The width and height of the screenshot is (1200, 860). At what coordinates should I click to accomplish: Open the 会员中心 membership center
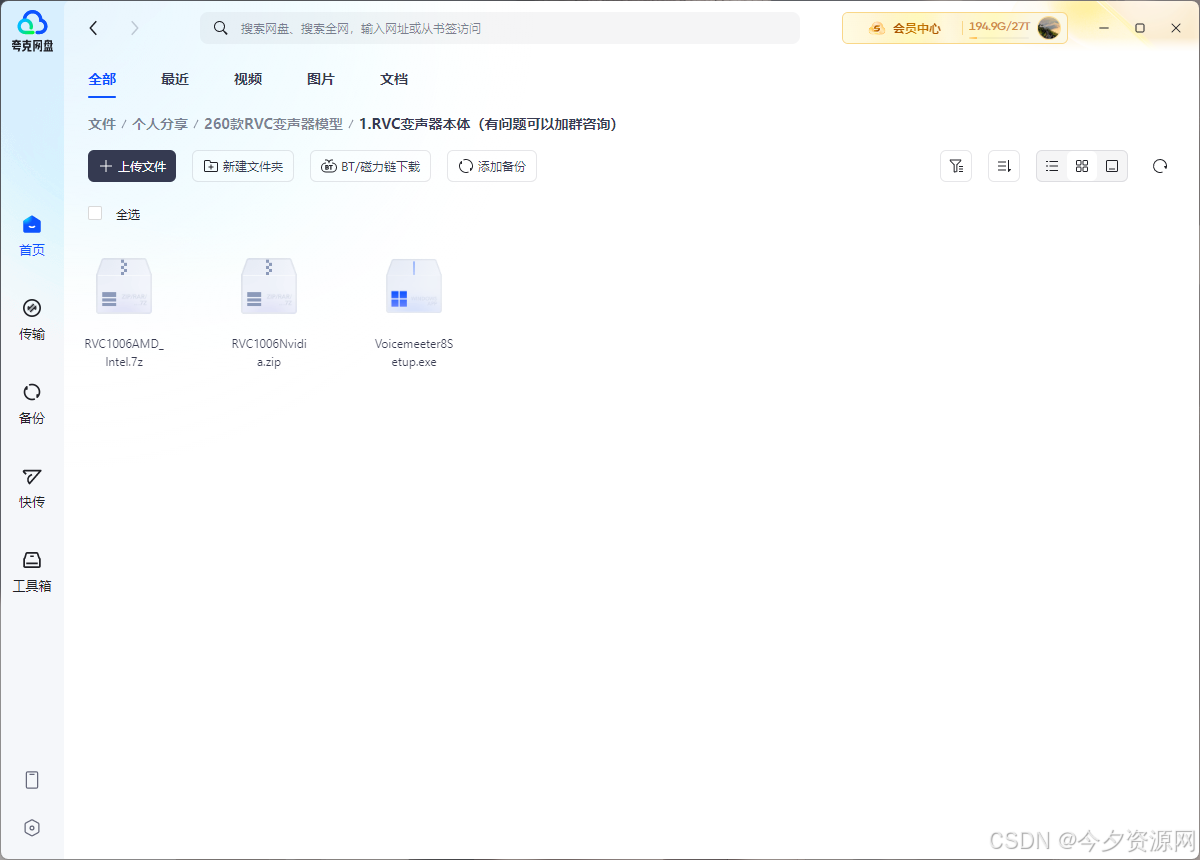(x=905, y=28)
